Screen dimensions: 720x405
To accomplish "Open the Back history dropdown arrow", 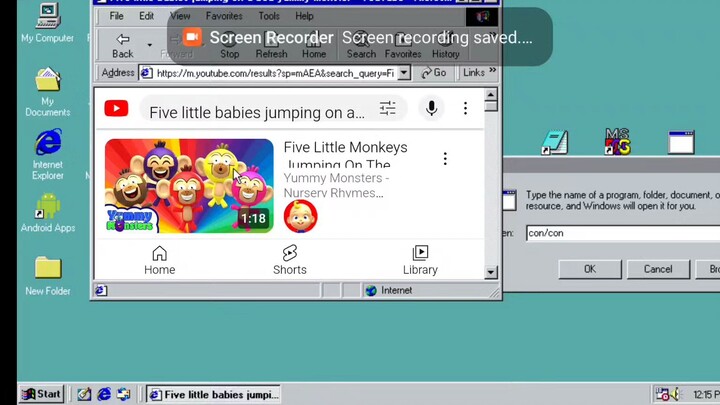I will tap(150, 45).
